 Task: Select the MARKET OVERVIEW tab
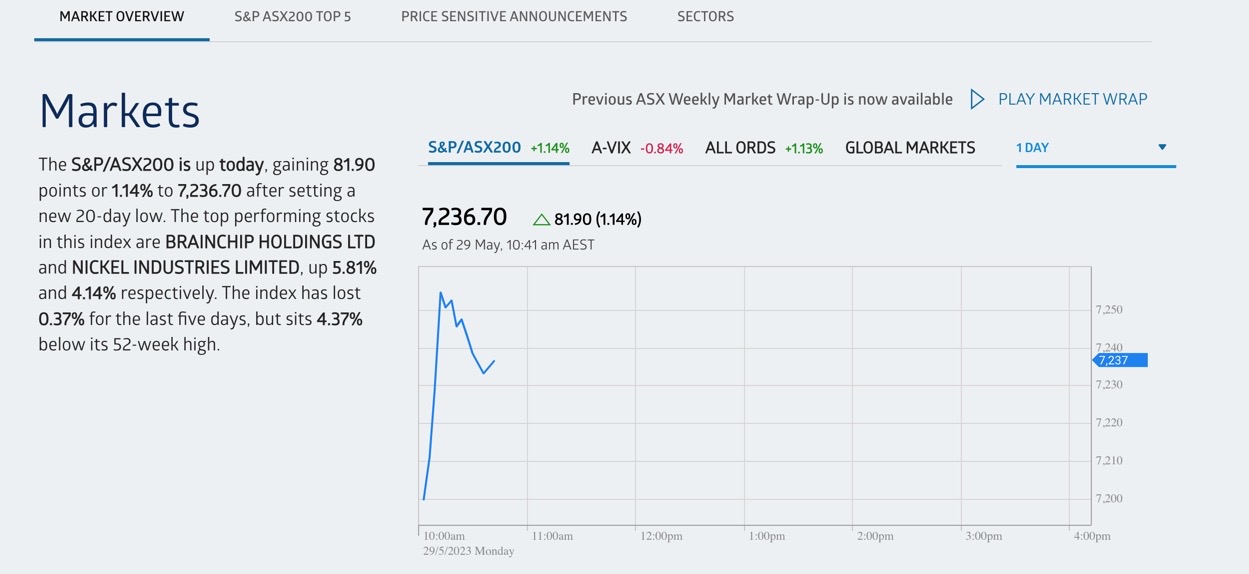click(122, 17)
